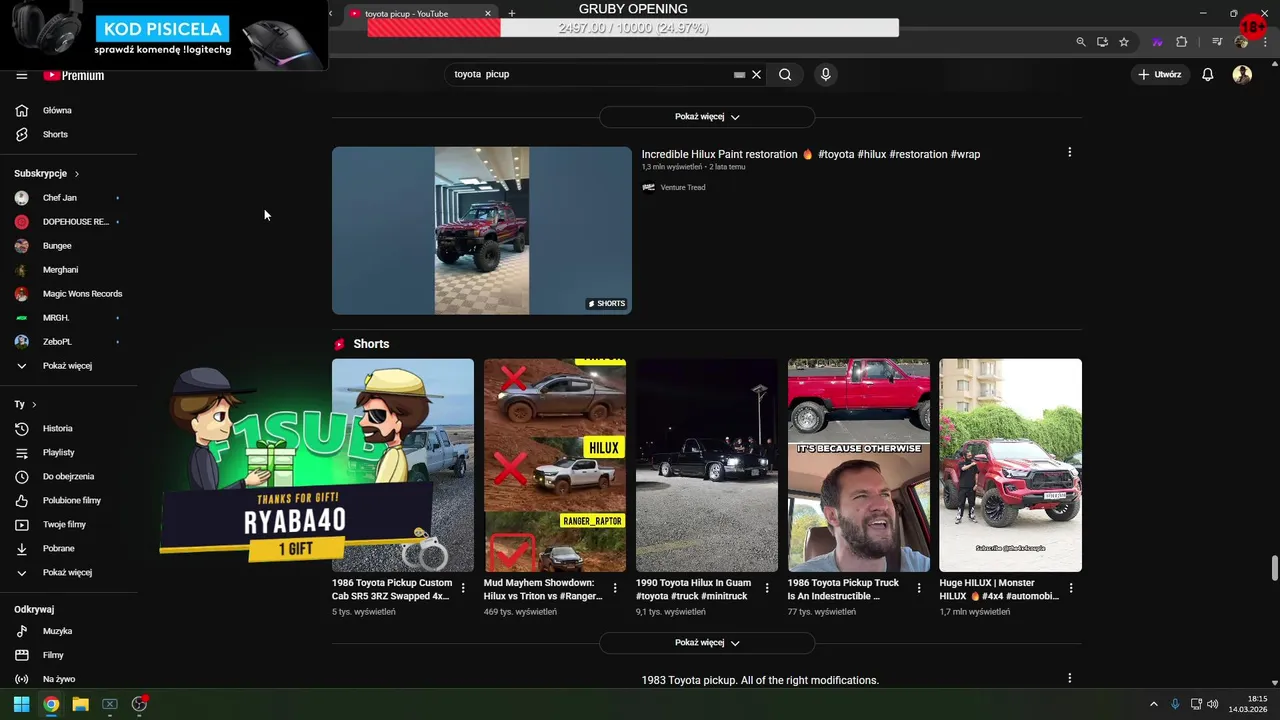The image size is (1280, 720).
Task: Open Do obejrzenia watch later list
Action: coord(69,476)
